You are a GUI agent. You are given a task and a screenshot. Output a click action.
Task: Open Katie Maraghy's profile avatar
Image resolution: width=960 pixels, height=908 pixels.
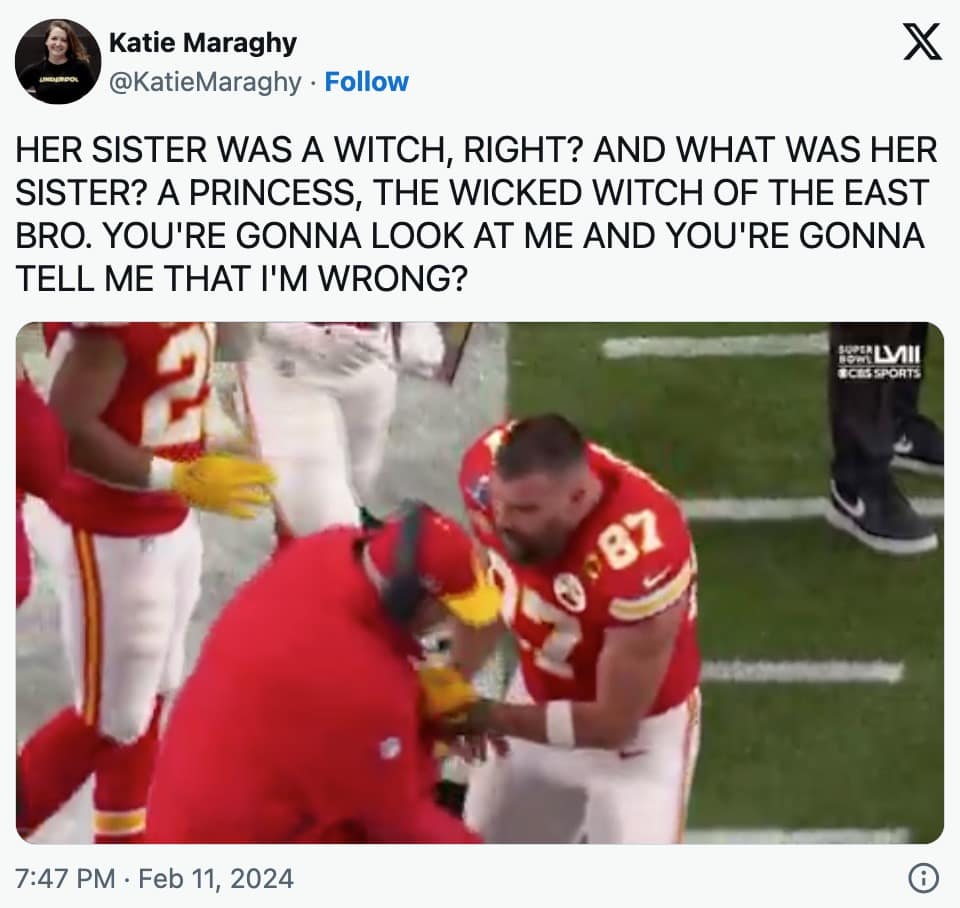point(58,61)
